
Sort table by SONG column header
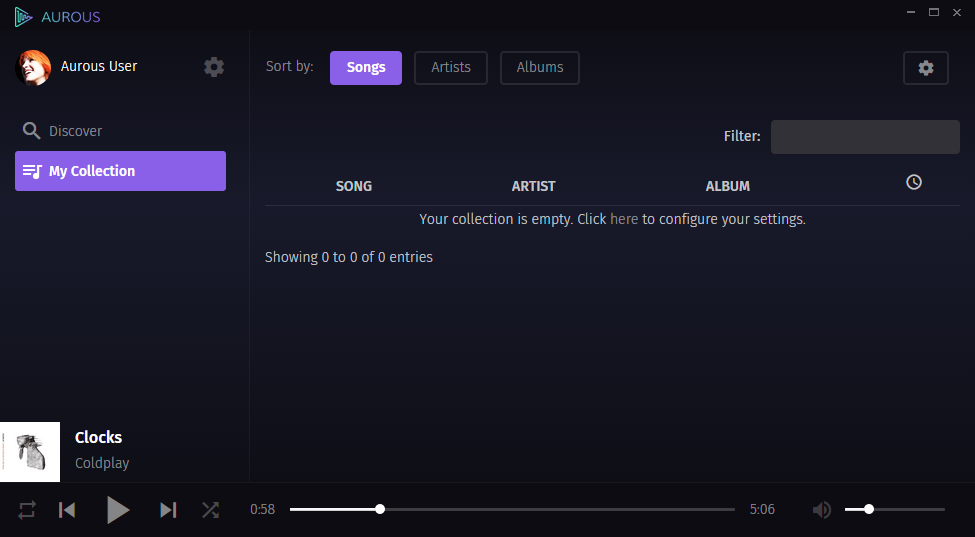(x=354, y=186)
